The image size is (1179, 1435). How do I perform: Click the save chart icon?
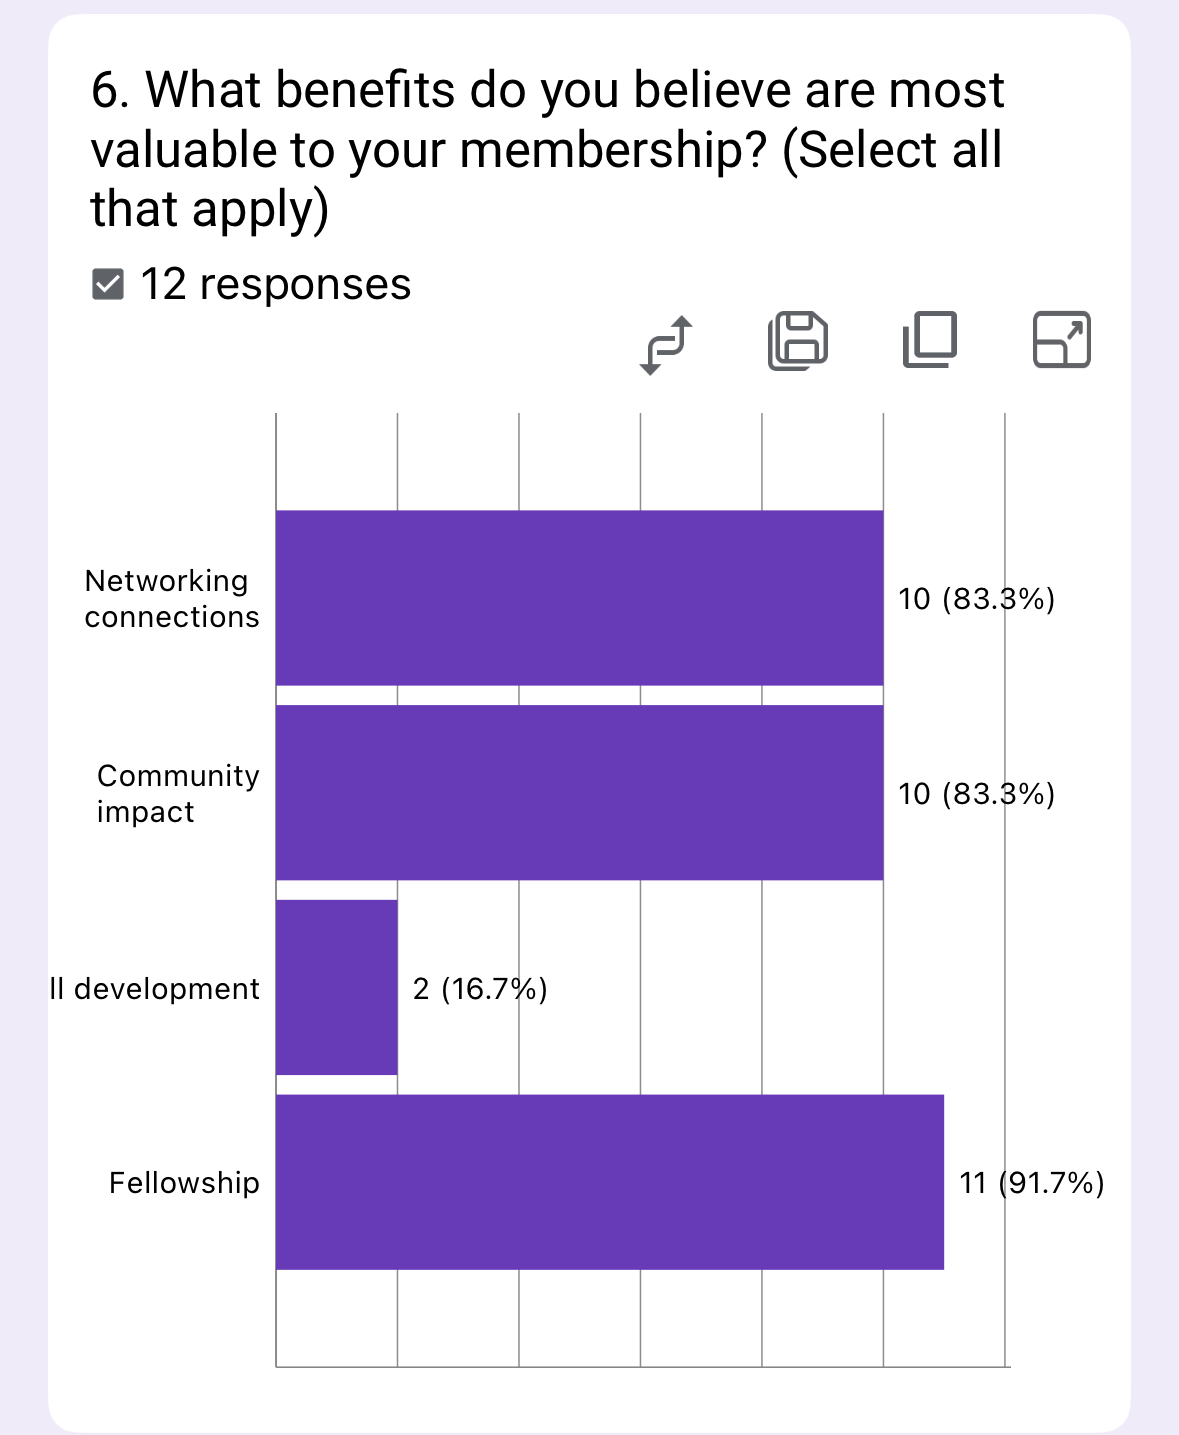(x=798, y=341)
